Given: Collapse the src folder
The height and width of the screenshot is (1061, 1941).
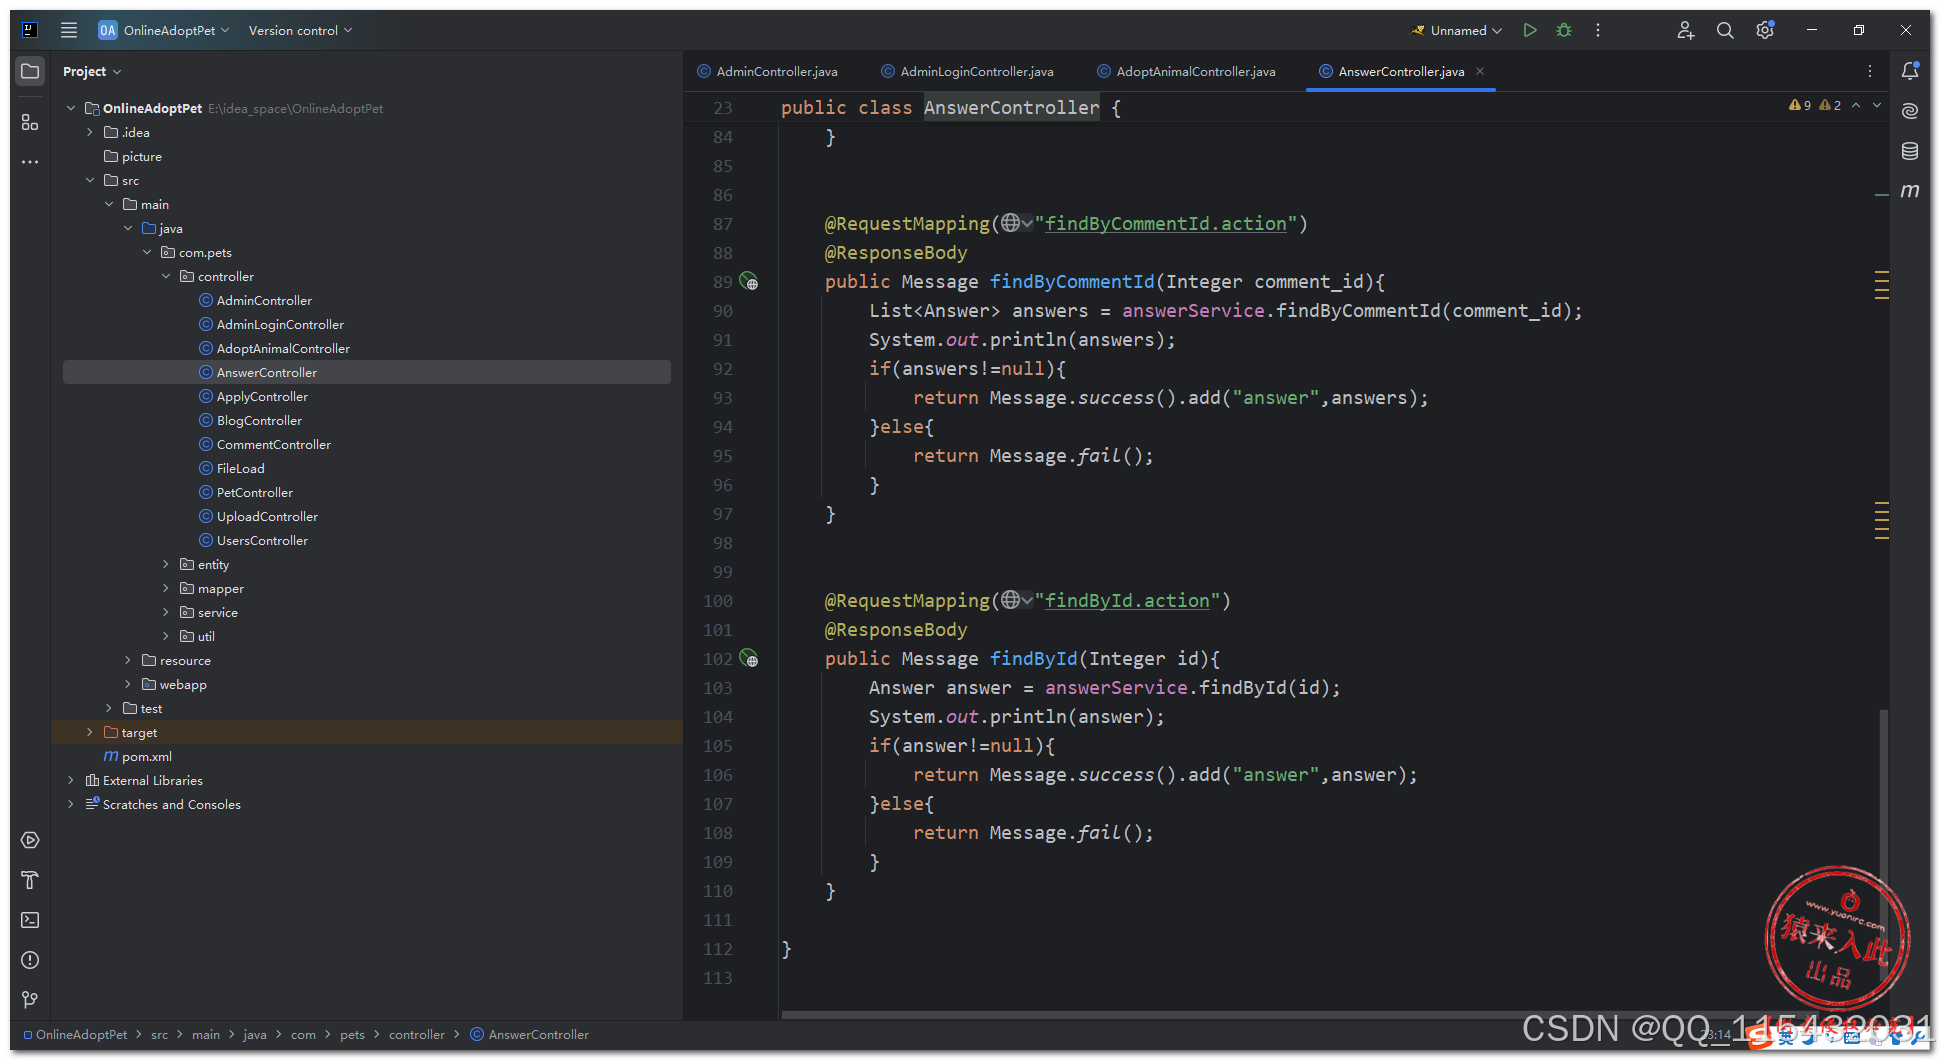Looking at the screenshot, I should 89,180.
